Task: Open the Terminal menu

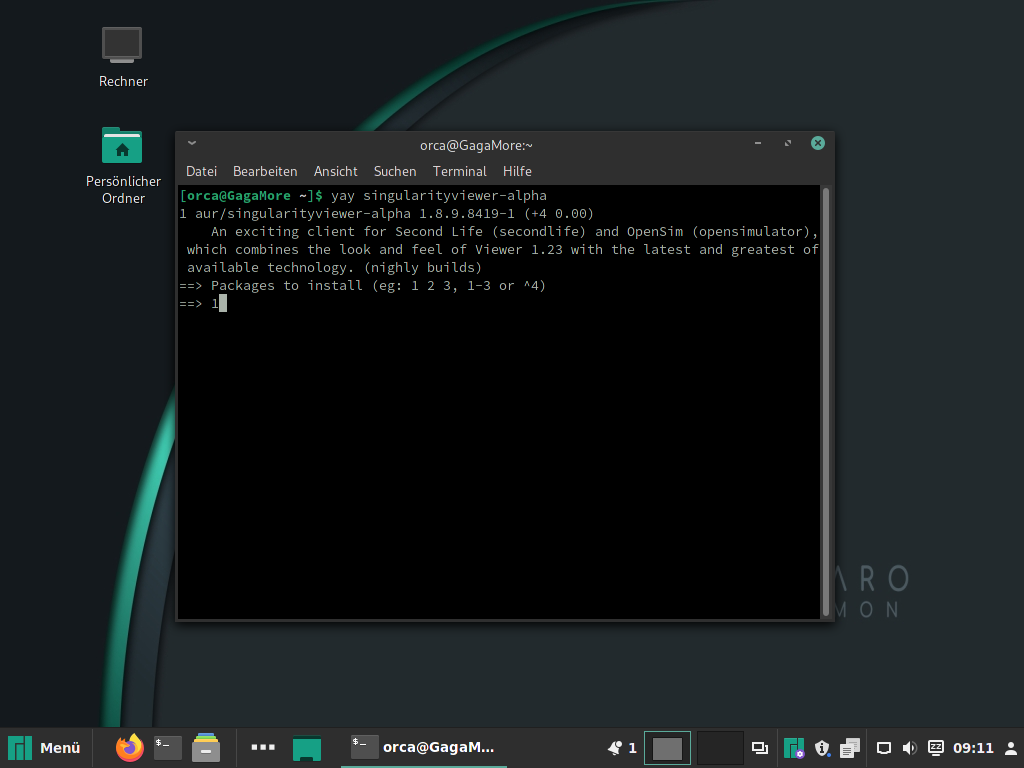Action: click(459, 171)
